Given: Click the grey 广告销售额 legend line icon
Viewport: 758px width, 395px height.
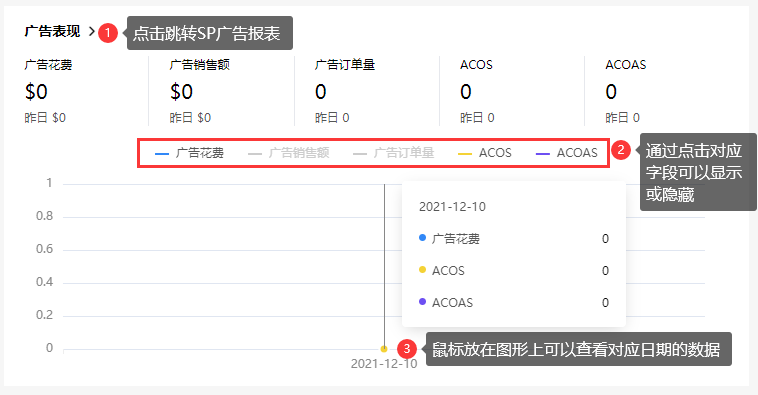Looking at the screenshot, I should pyautogui.click(x=255, y=154).
